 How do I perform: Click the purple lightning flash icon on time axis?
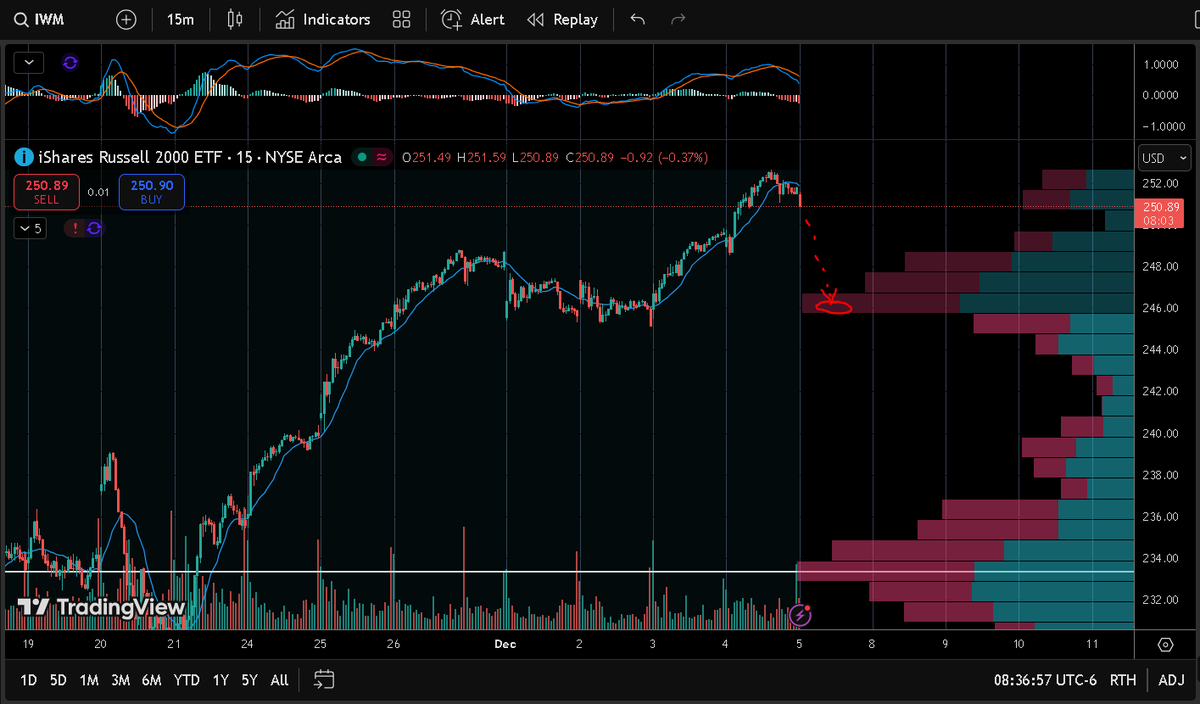800,614
